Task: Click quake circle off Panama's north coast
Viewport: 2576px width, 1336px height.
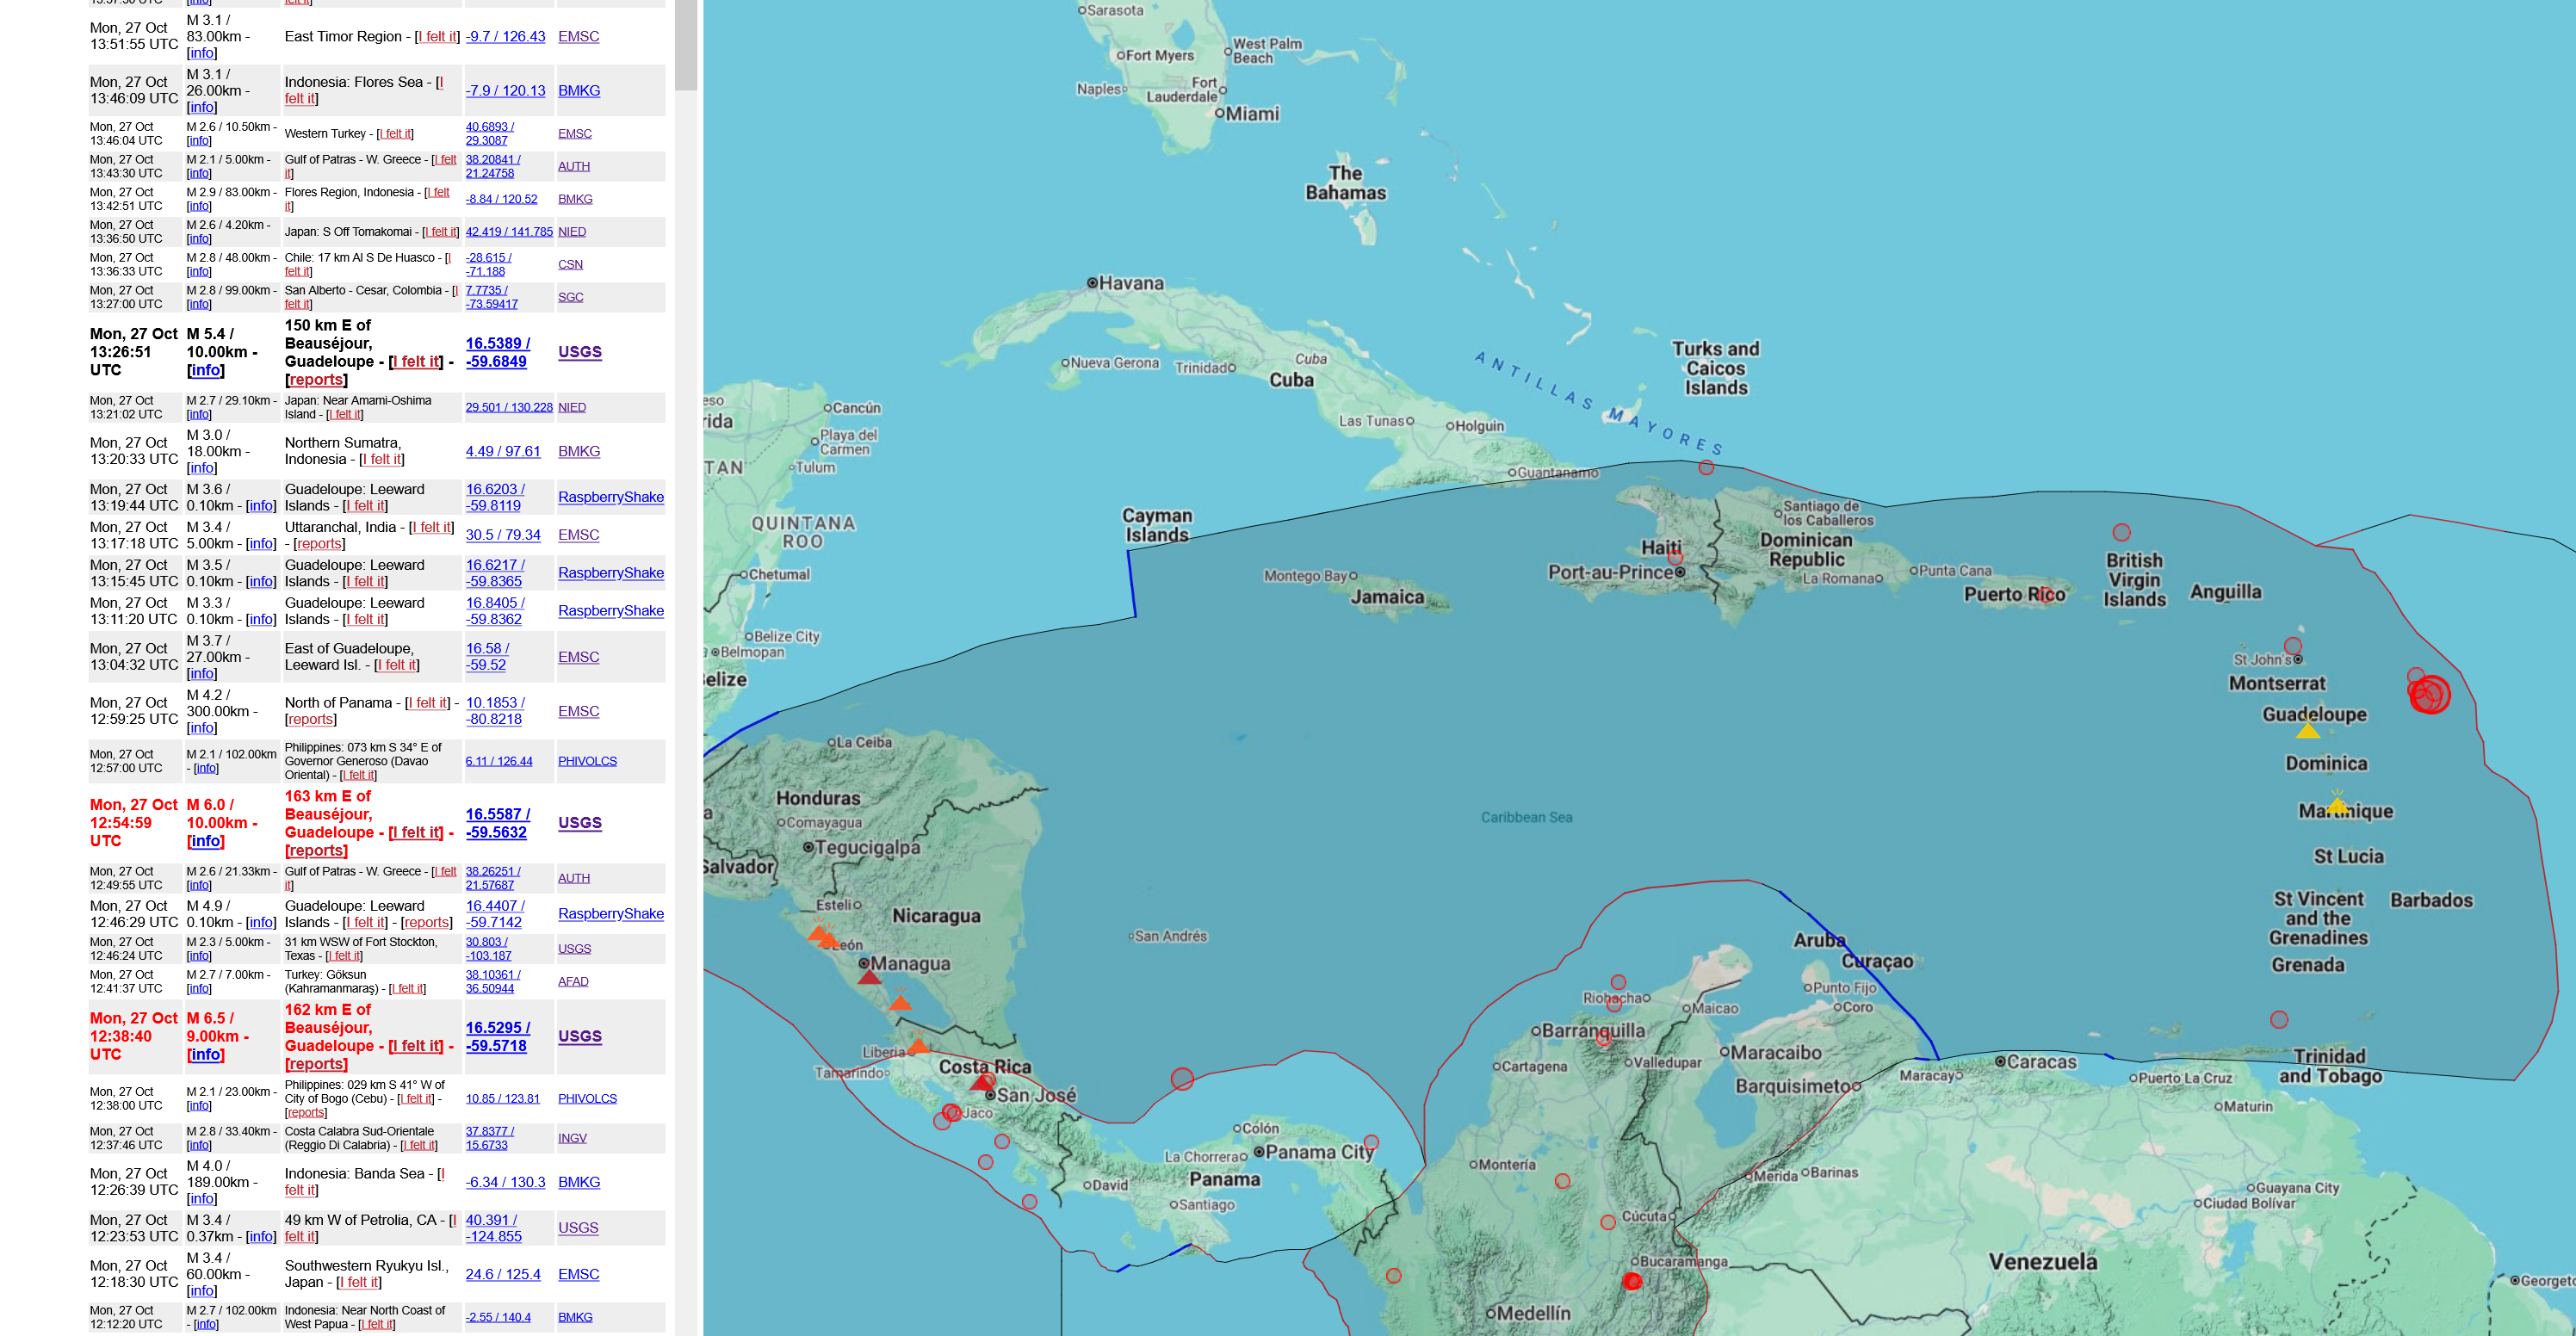Action: (x=1182, y=1078)
